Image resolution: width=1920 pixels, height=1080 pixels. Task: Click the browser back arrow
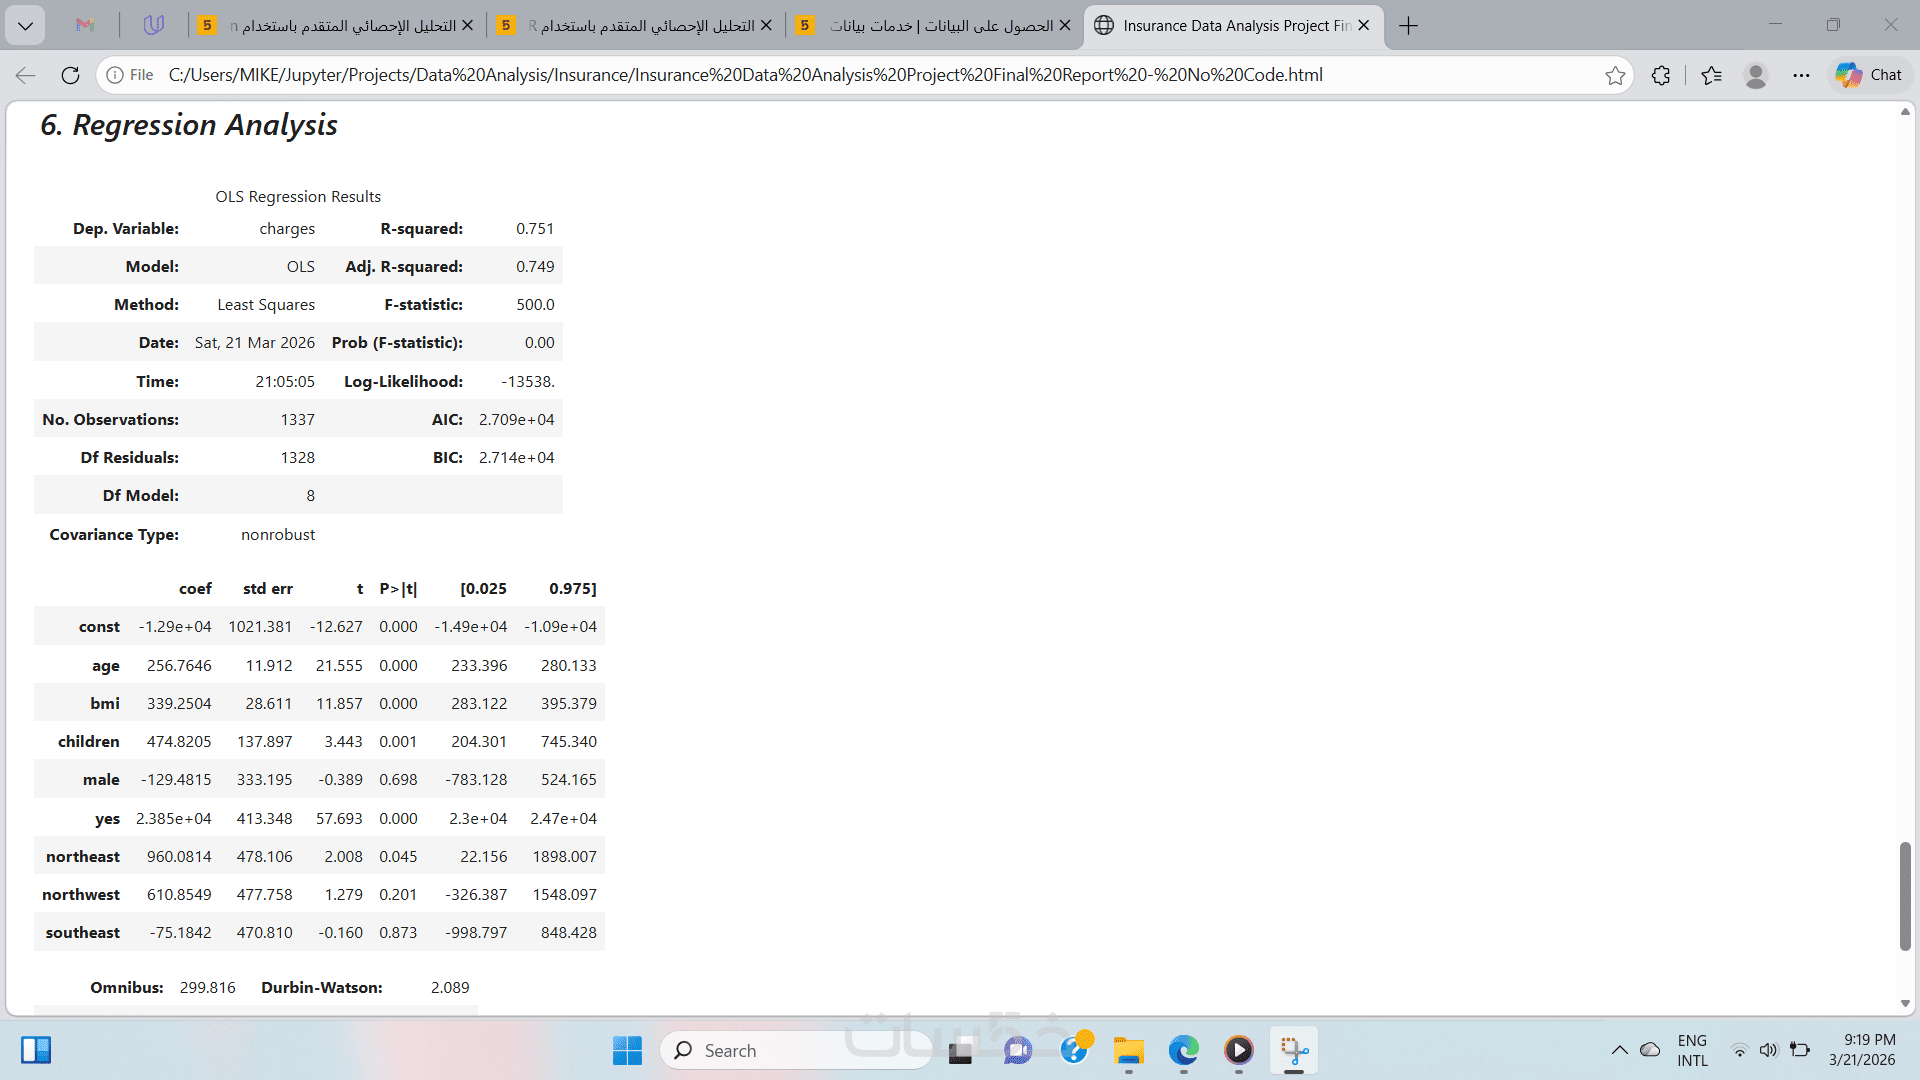pyautogui.click(x=26, y=75)
